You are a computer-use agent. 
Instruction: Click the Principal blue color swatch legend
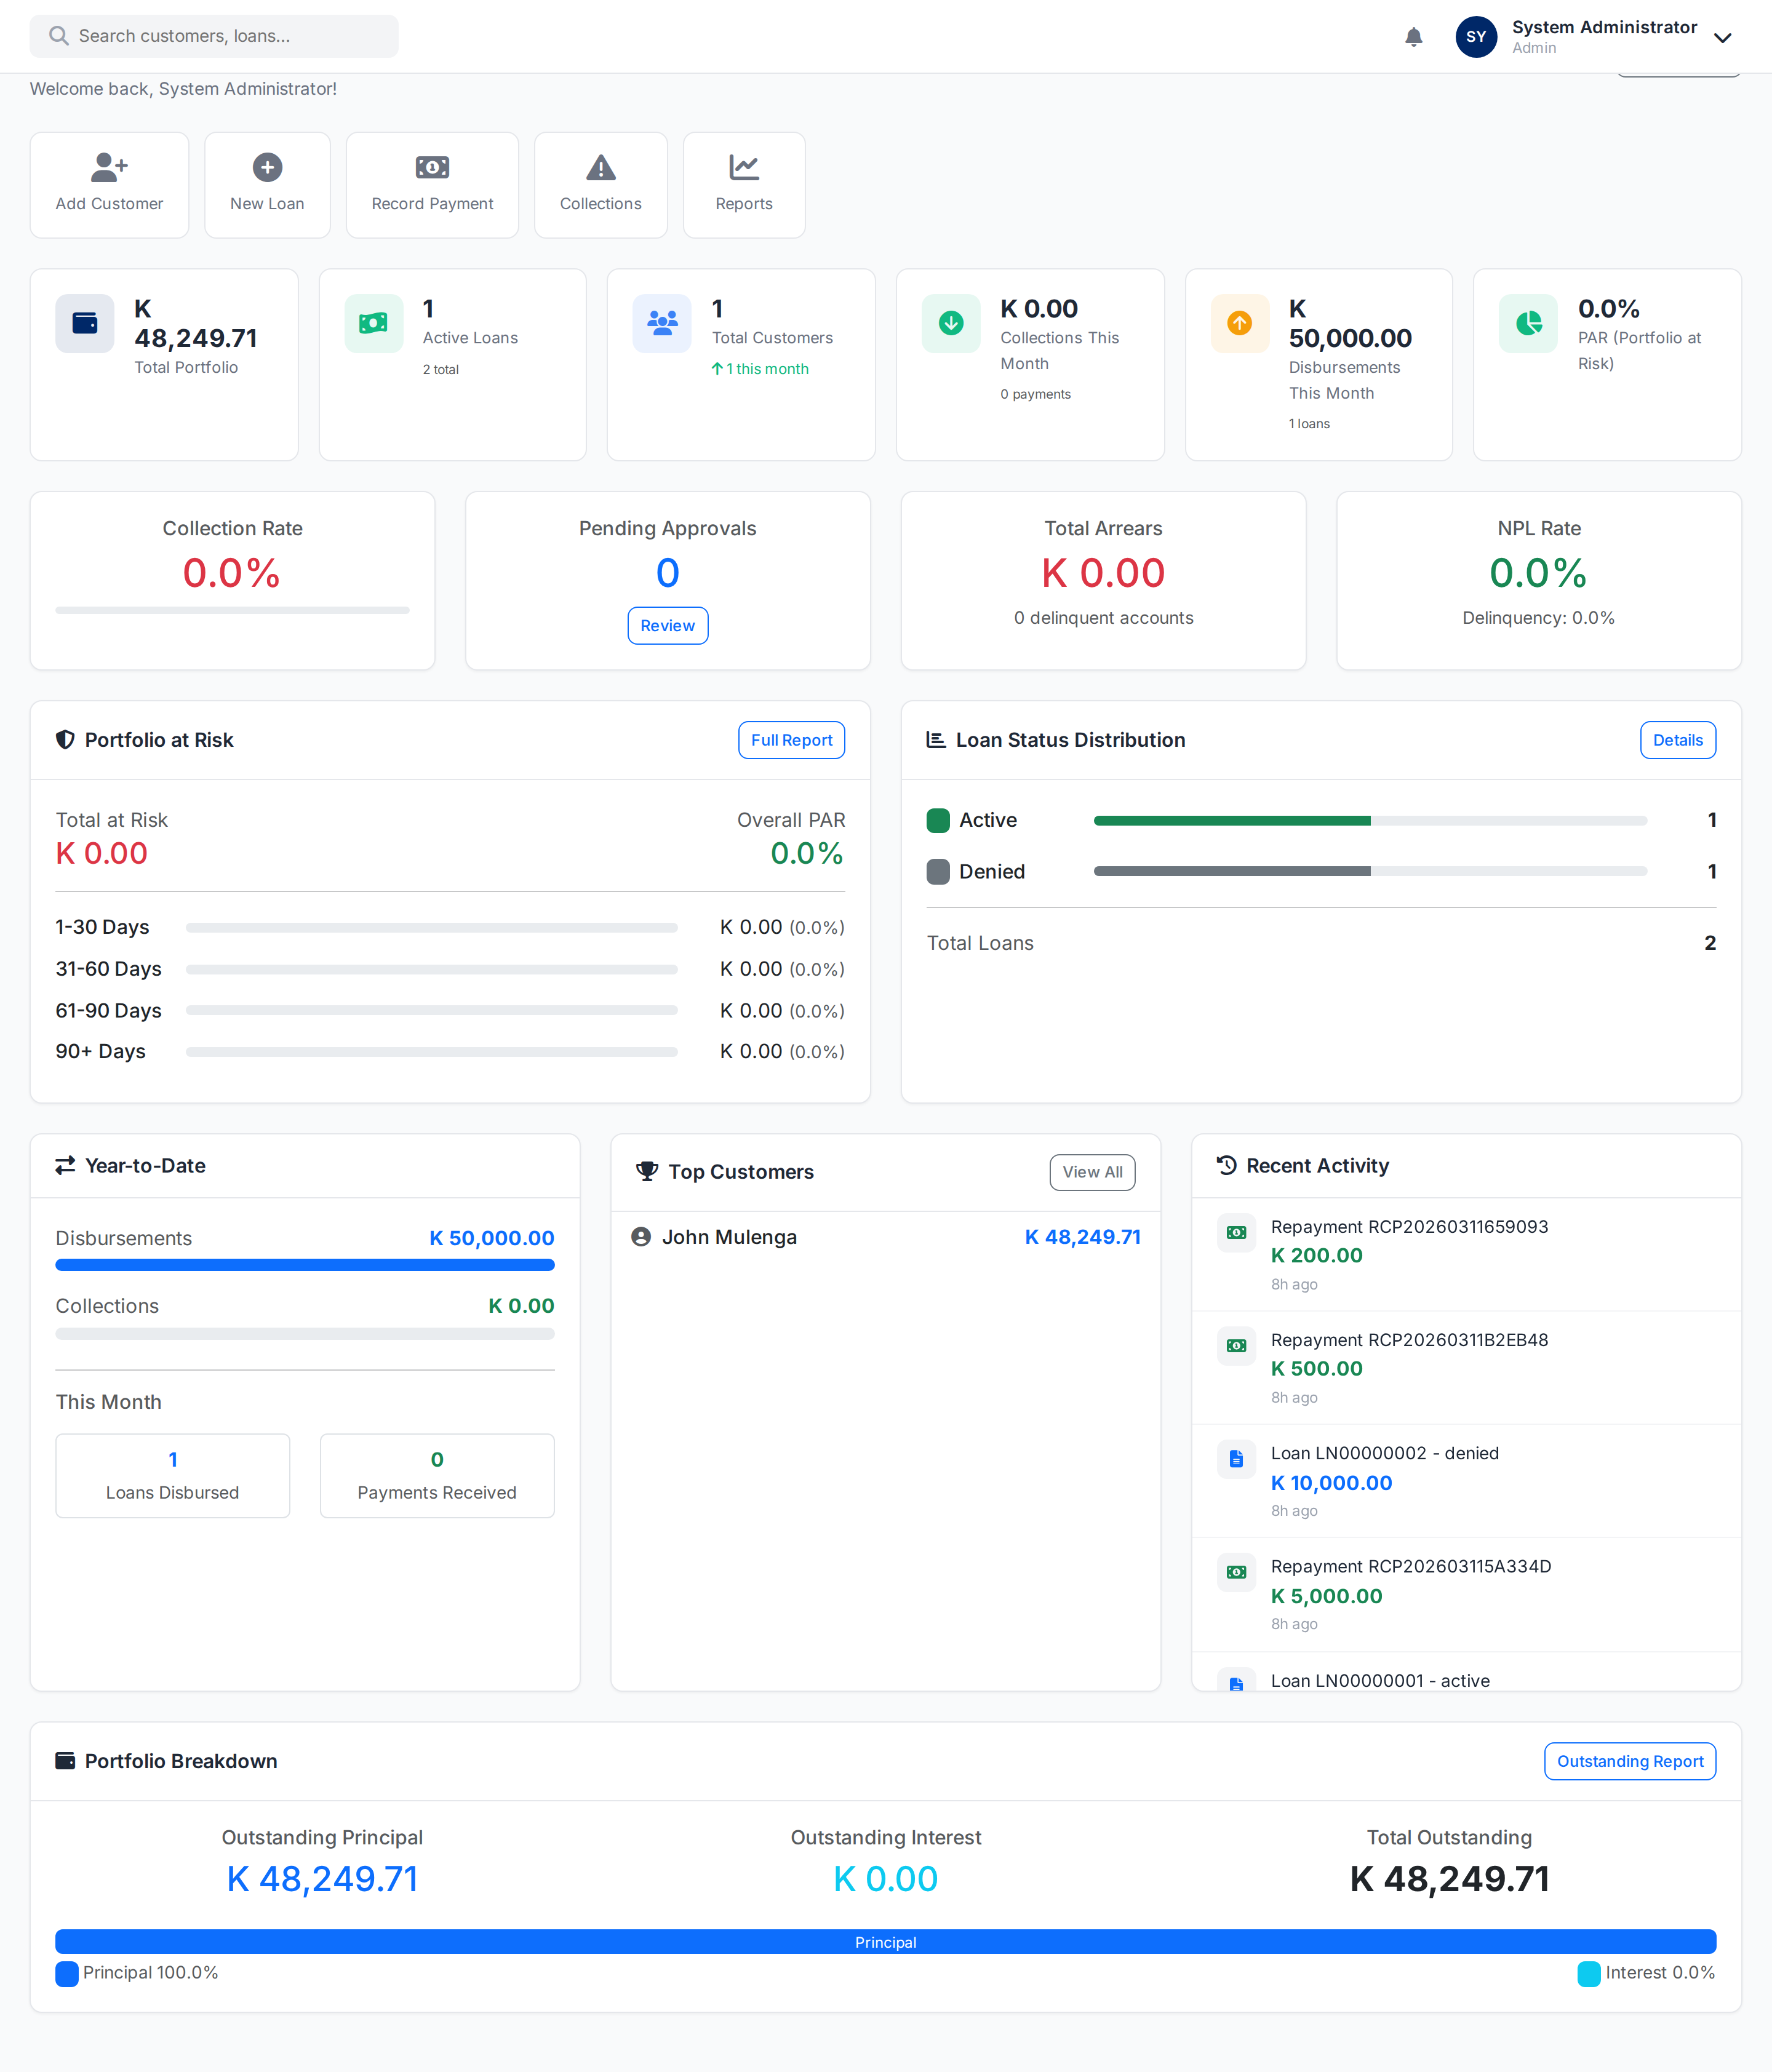coord(65,1973)
